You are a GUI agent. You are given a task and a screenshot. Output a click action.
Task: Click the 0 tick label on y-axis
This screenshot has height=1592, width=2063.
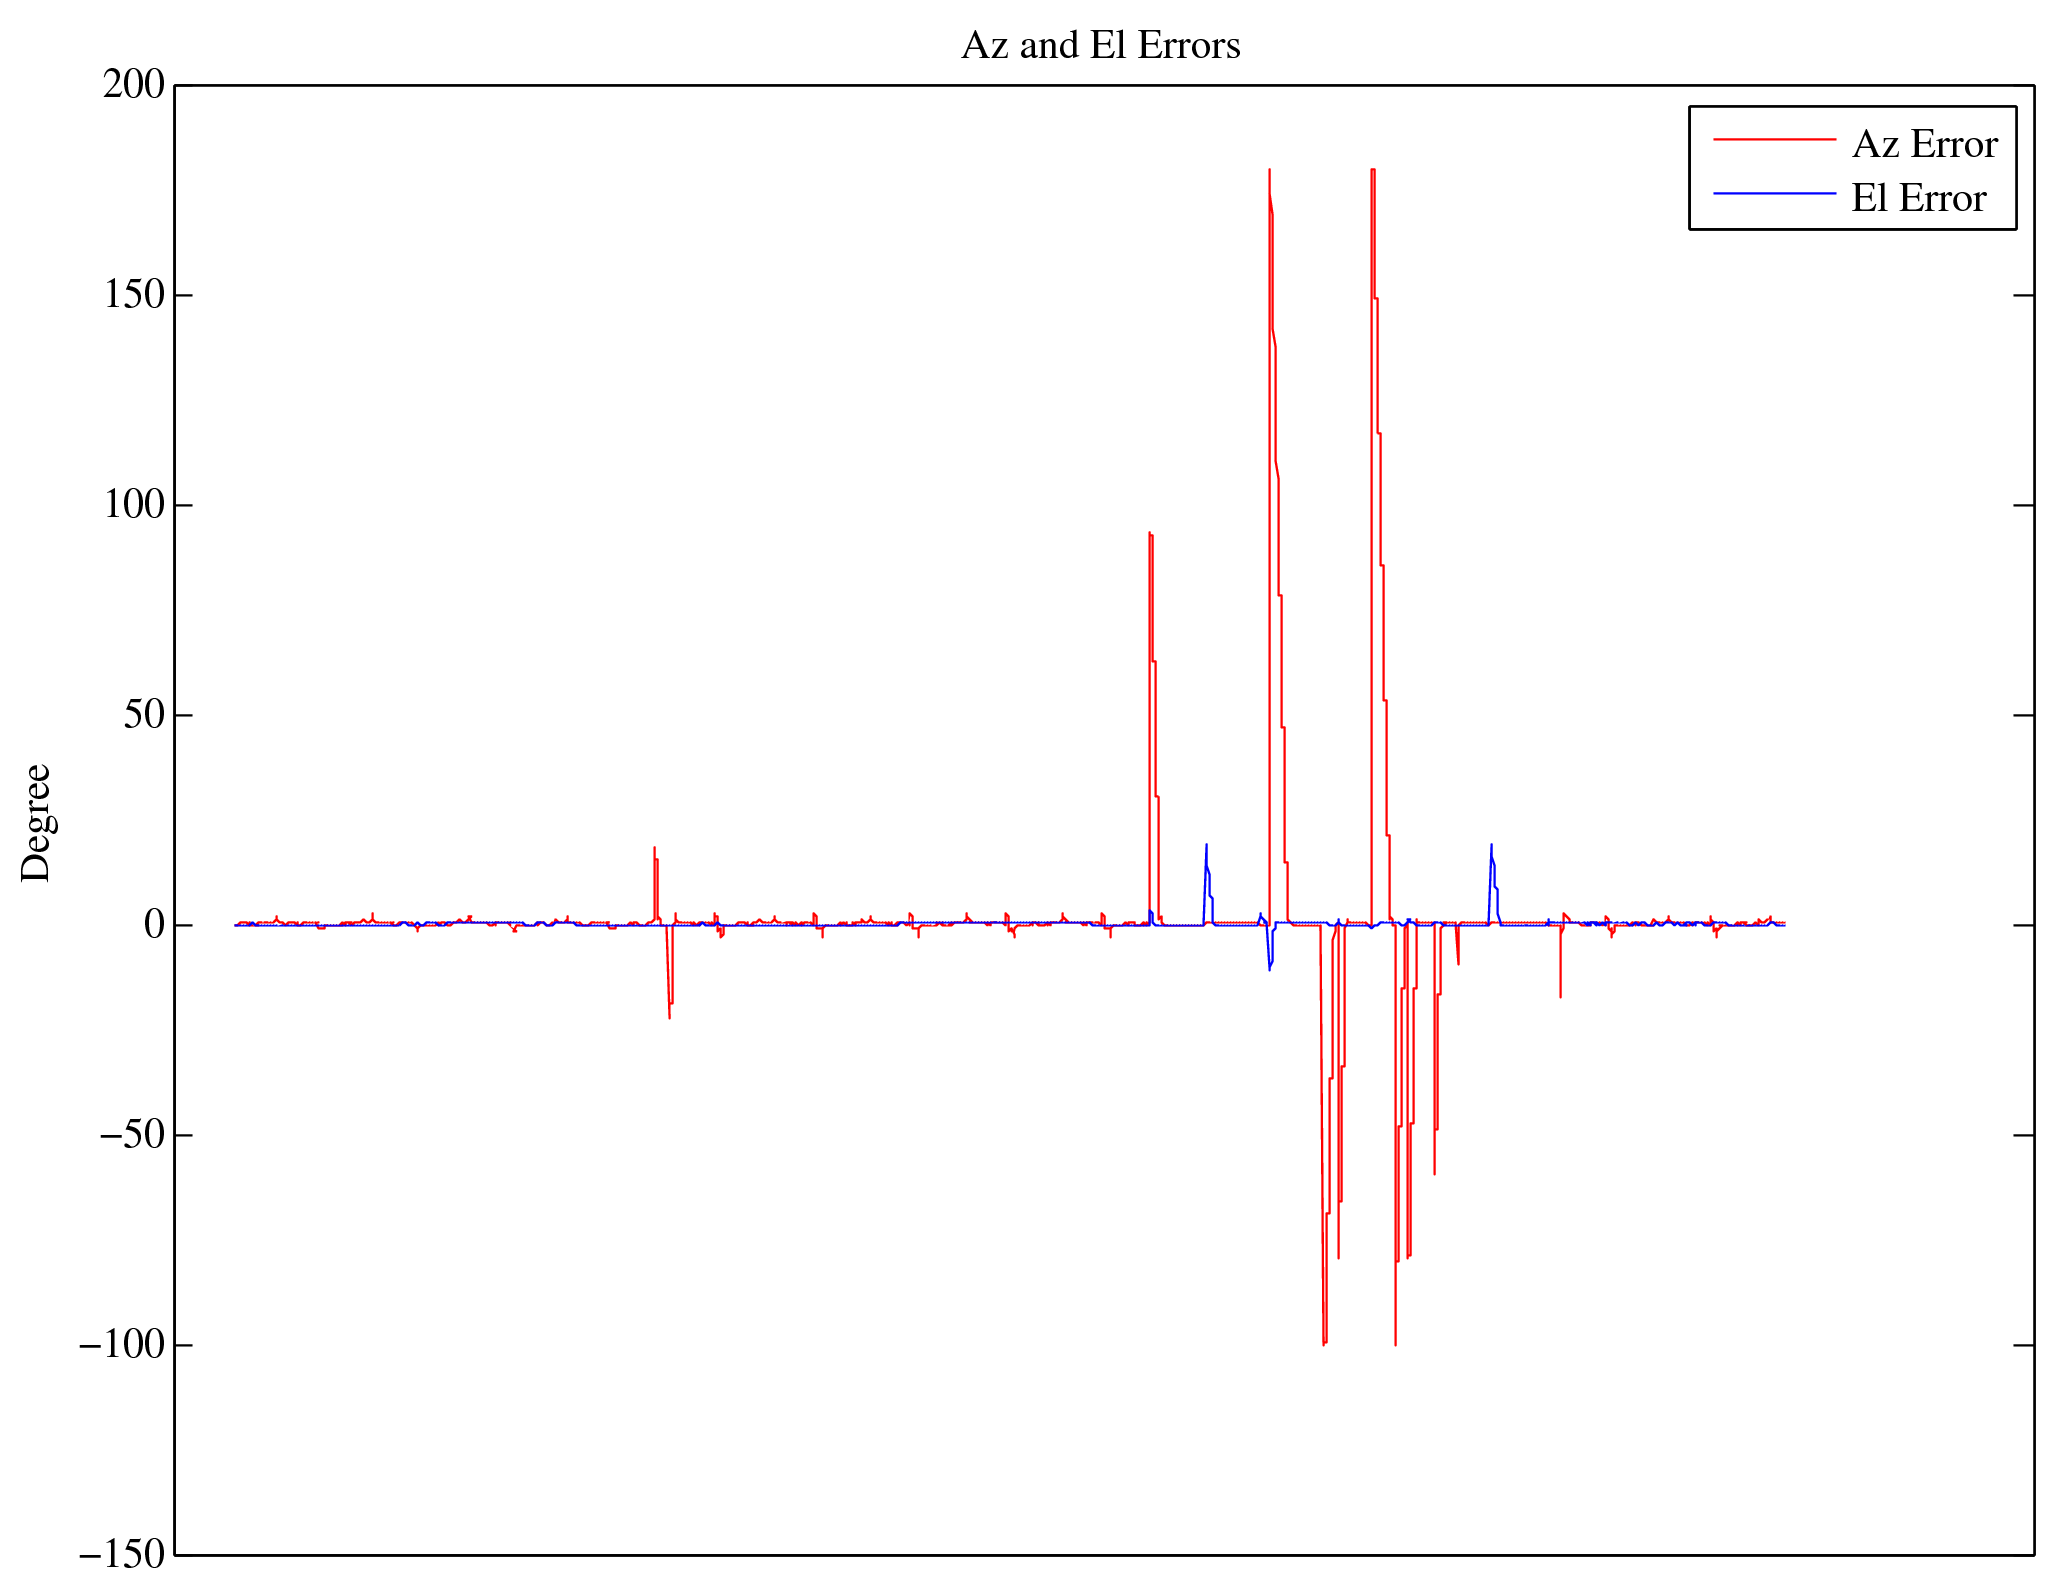pos(153,925)
